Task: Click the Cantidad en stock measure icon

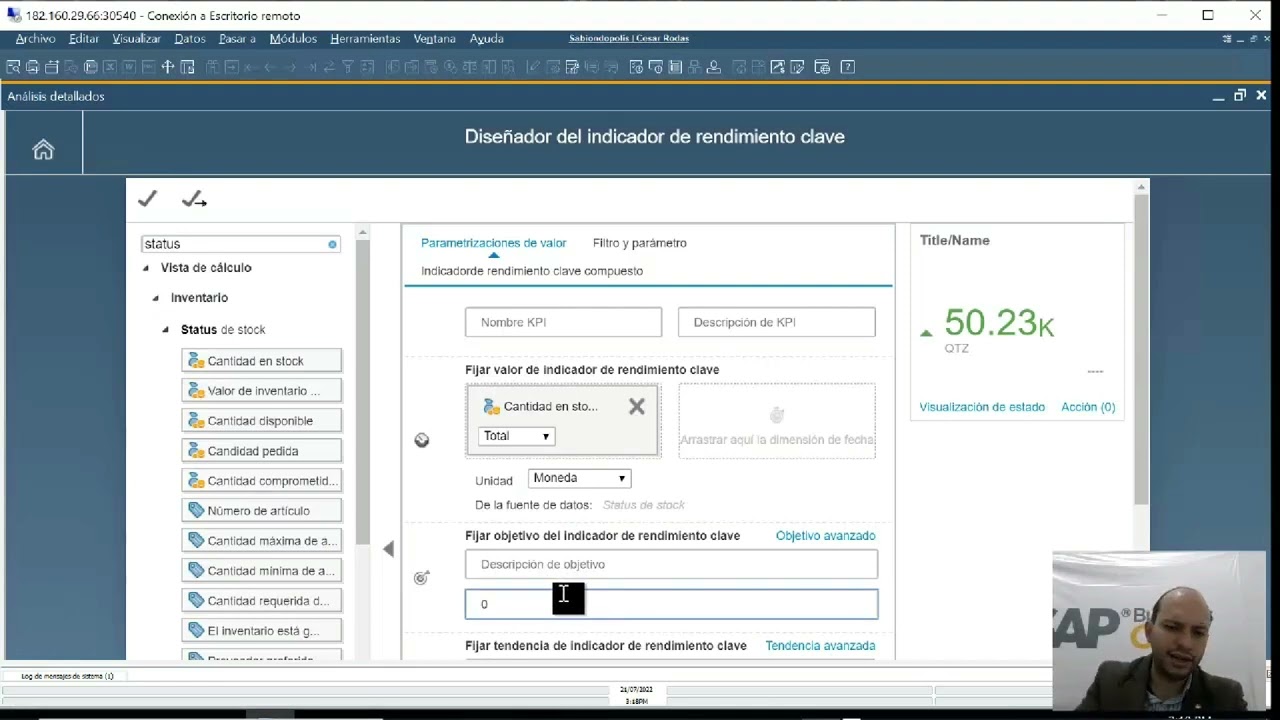Action: pyautogui.click(x=196, y=361)
